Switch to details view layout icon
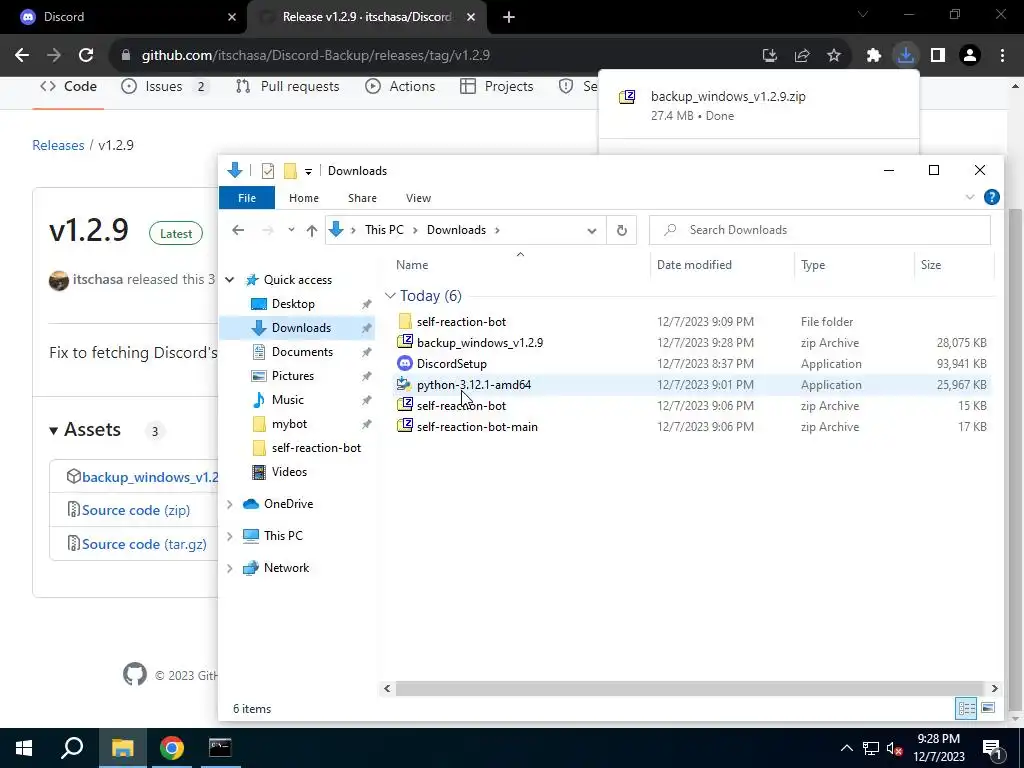The width and height of the screenshot is (1024, 768). click(967, 708)
